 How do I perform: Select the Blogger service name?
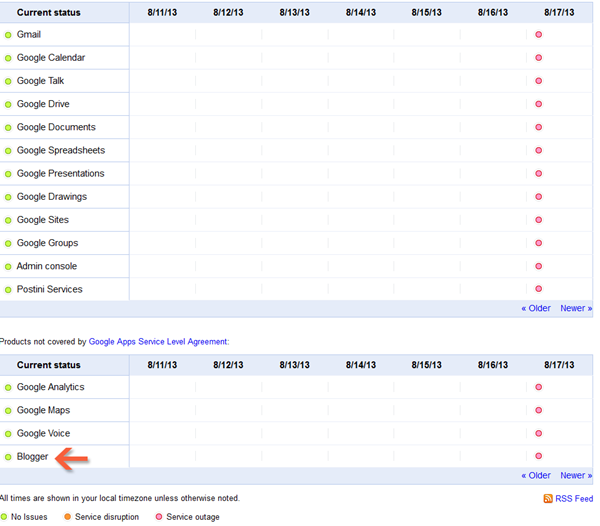click(x=32, y=456)
